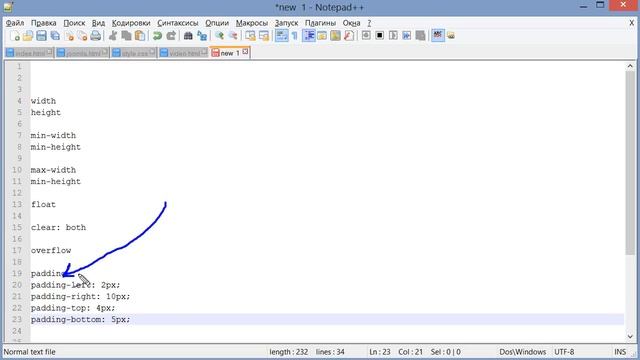Switch to the video.html tab

click(183, 53)
